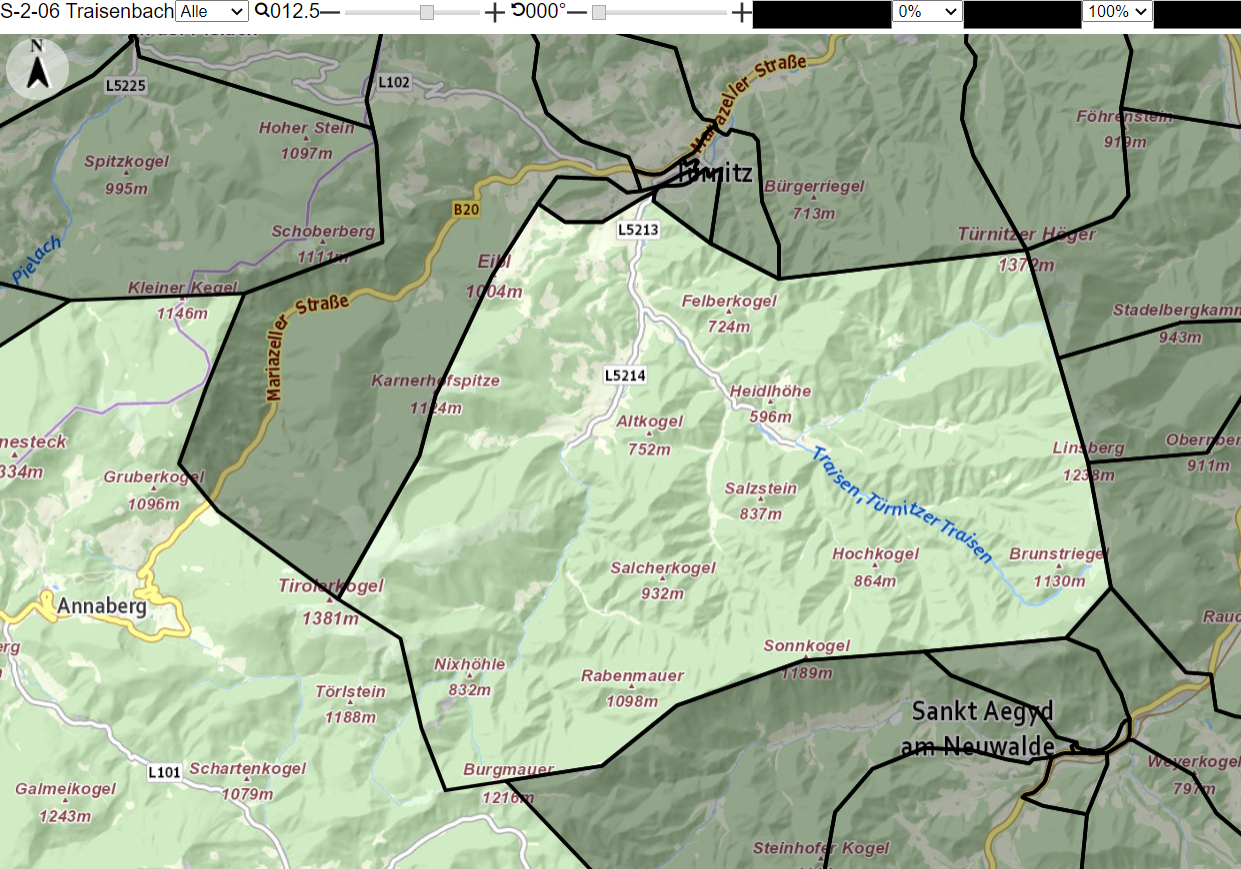Click the rotation reset arrow icon

(518, 11)
